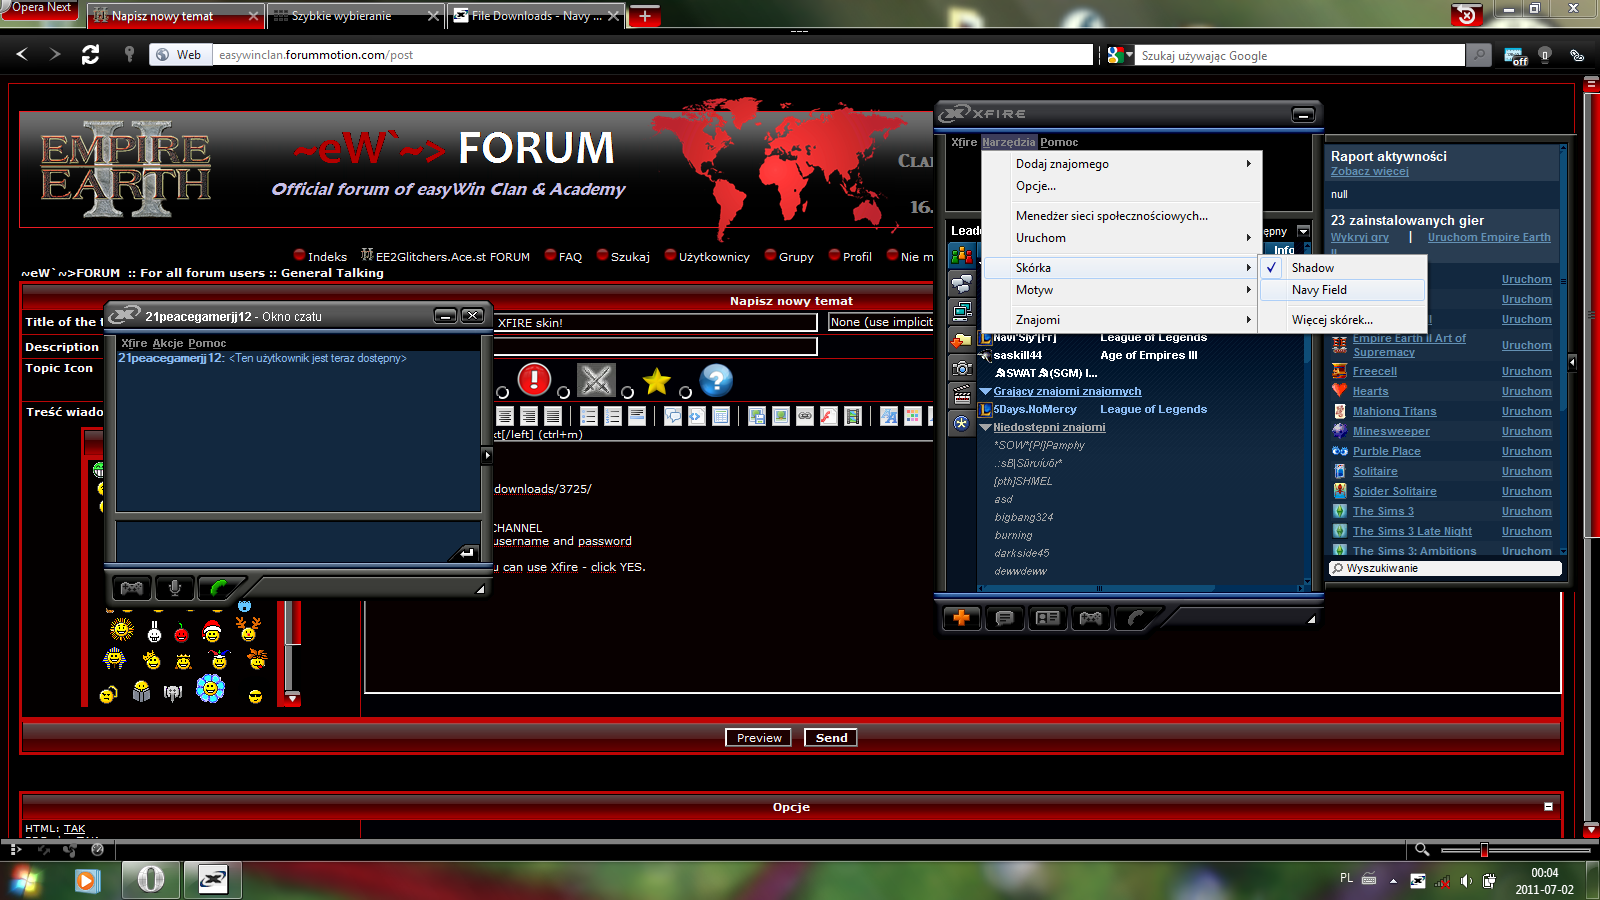1600x900 pixels.
Task: Expand Znajomi submenu
Action: click(x=1121, y=320)
